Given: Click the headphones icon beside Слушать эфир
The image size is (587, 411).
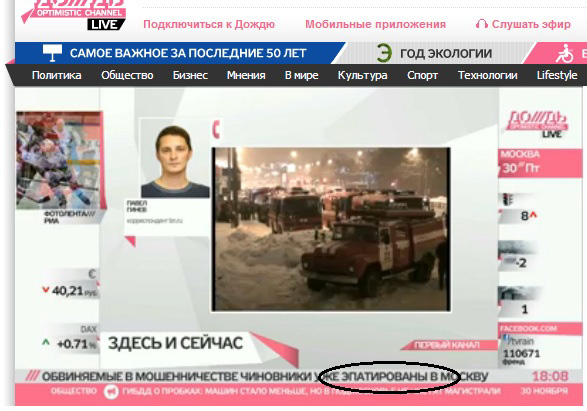Looking at the screenshot, I should (481, 24).
